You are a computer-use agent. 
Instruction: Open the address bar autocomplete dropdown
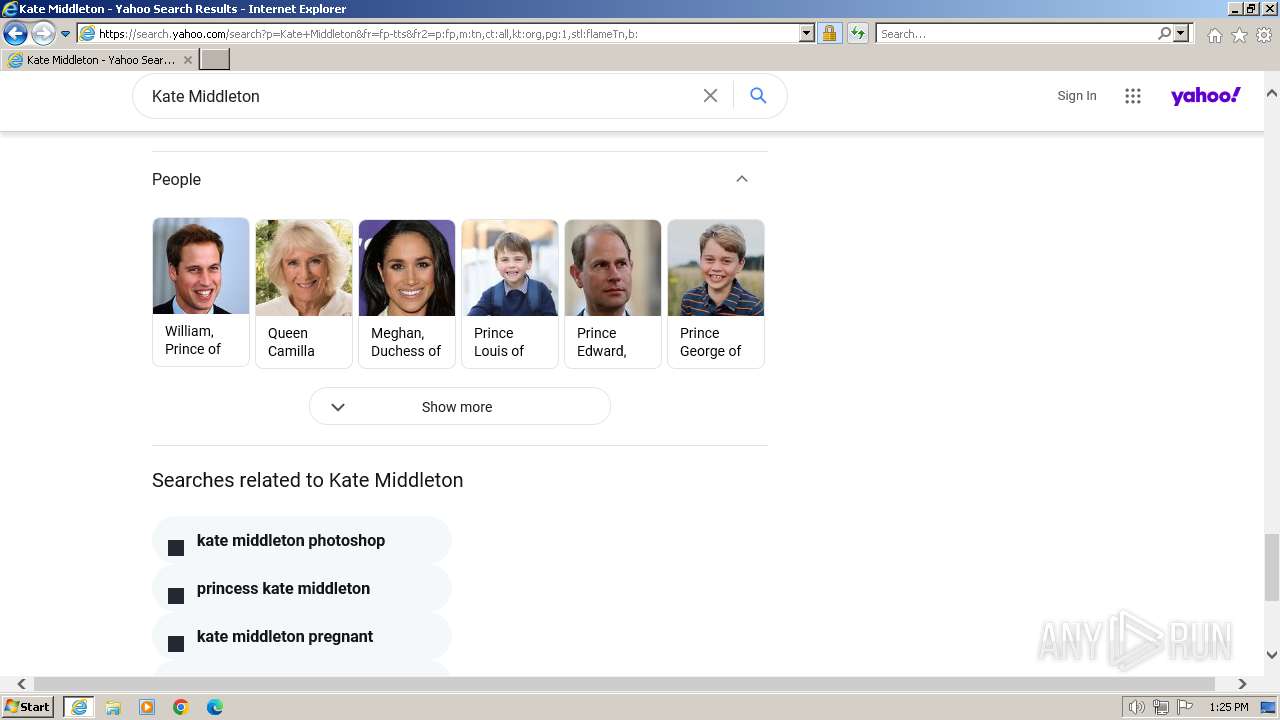tap(807, 34)
